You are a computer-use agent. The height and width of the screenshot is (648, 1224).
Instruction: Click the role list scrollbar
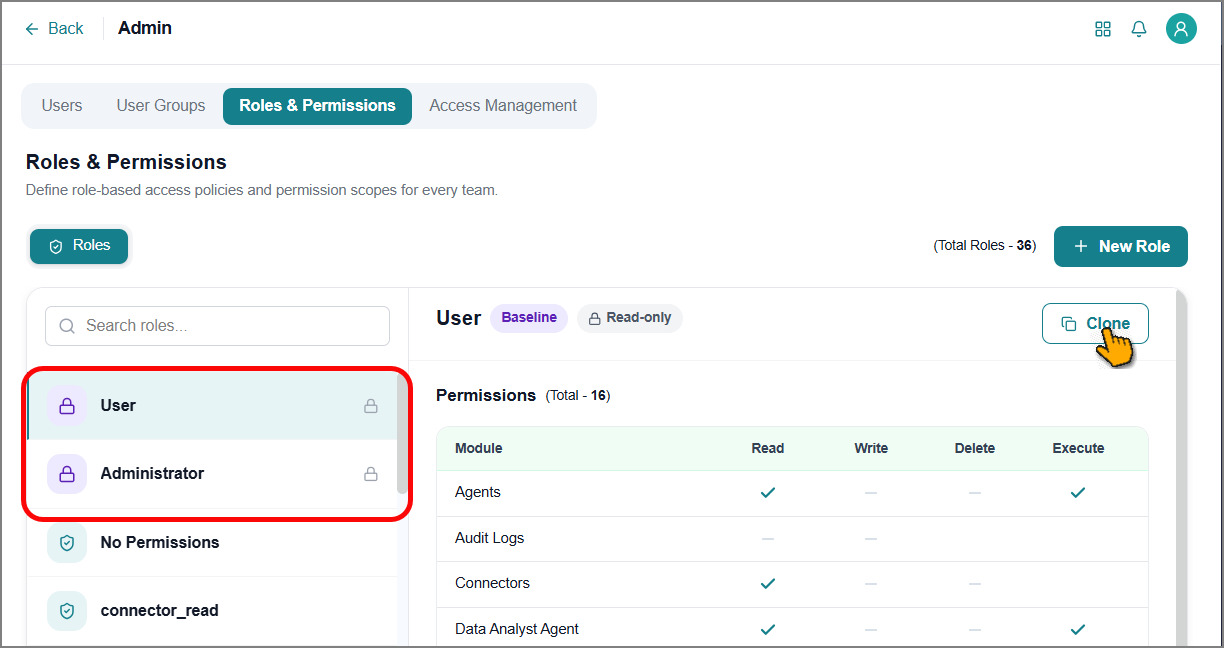[402, 434]
